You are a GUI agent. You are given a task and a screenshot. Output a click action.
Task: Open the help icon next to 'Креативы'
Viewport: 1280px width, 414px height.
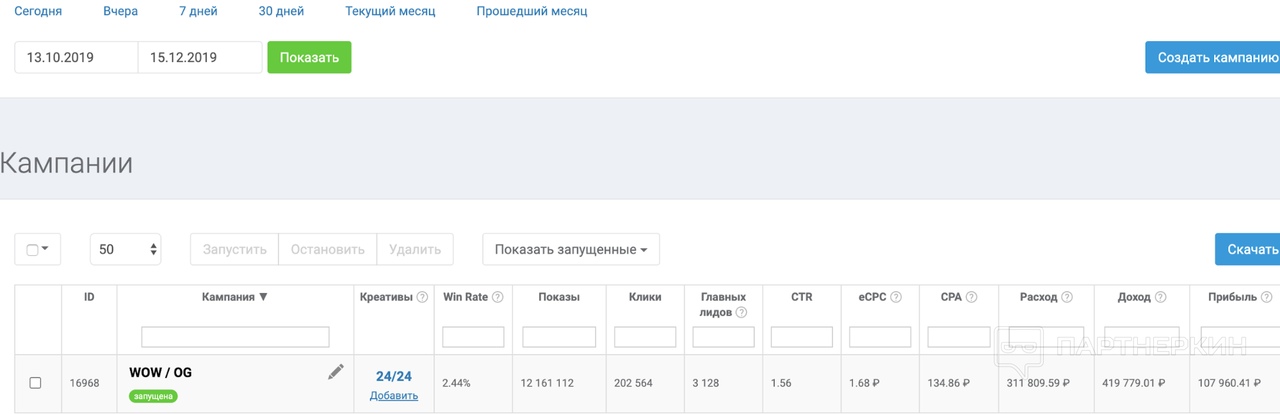tap(422, 297)
